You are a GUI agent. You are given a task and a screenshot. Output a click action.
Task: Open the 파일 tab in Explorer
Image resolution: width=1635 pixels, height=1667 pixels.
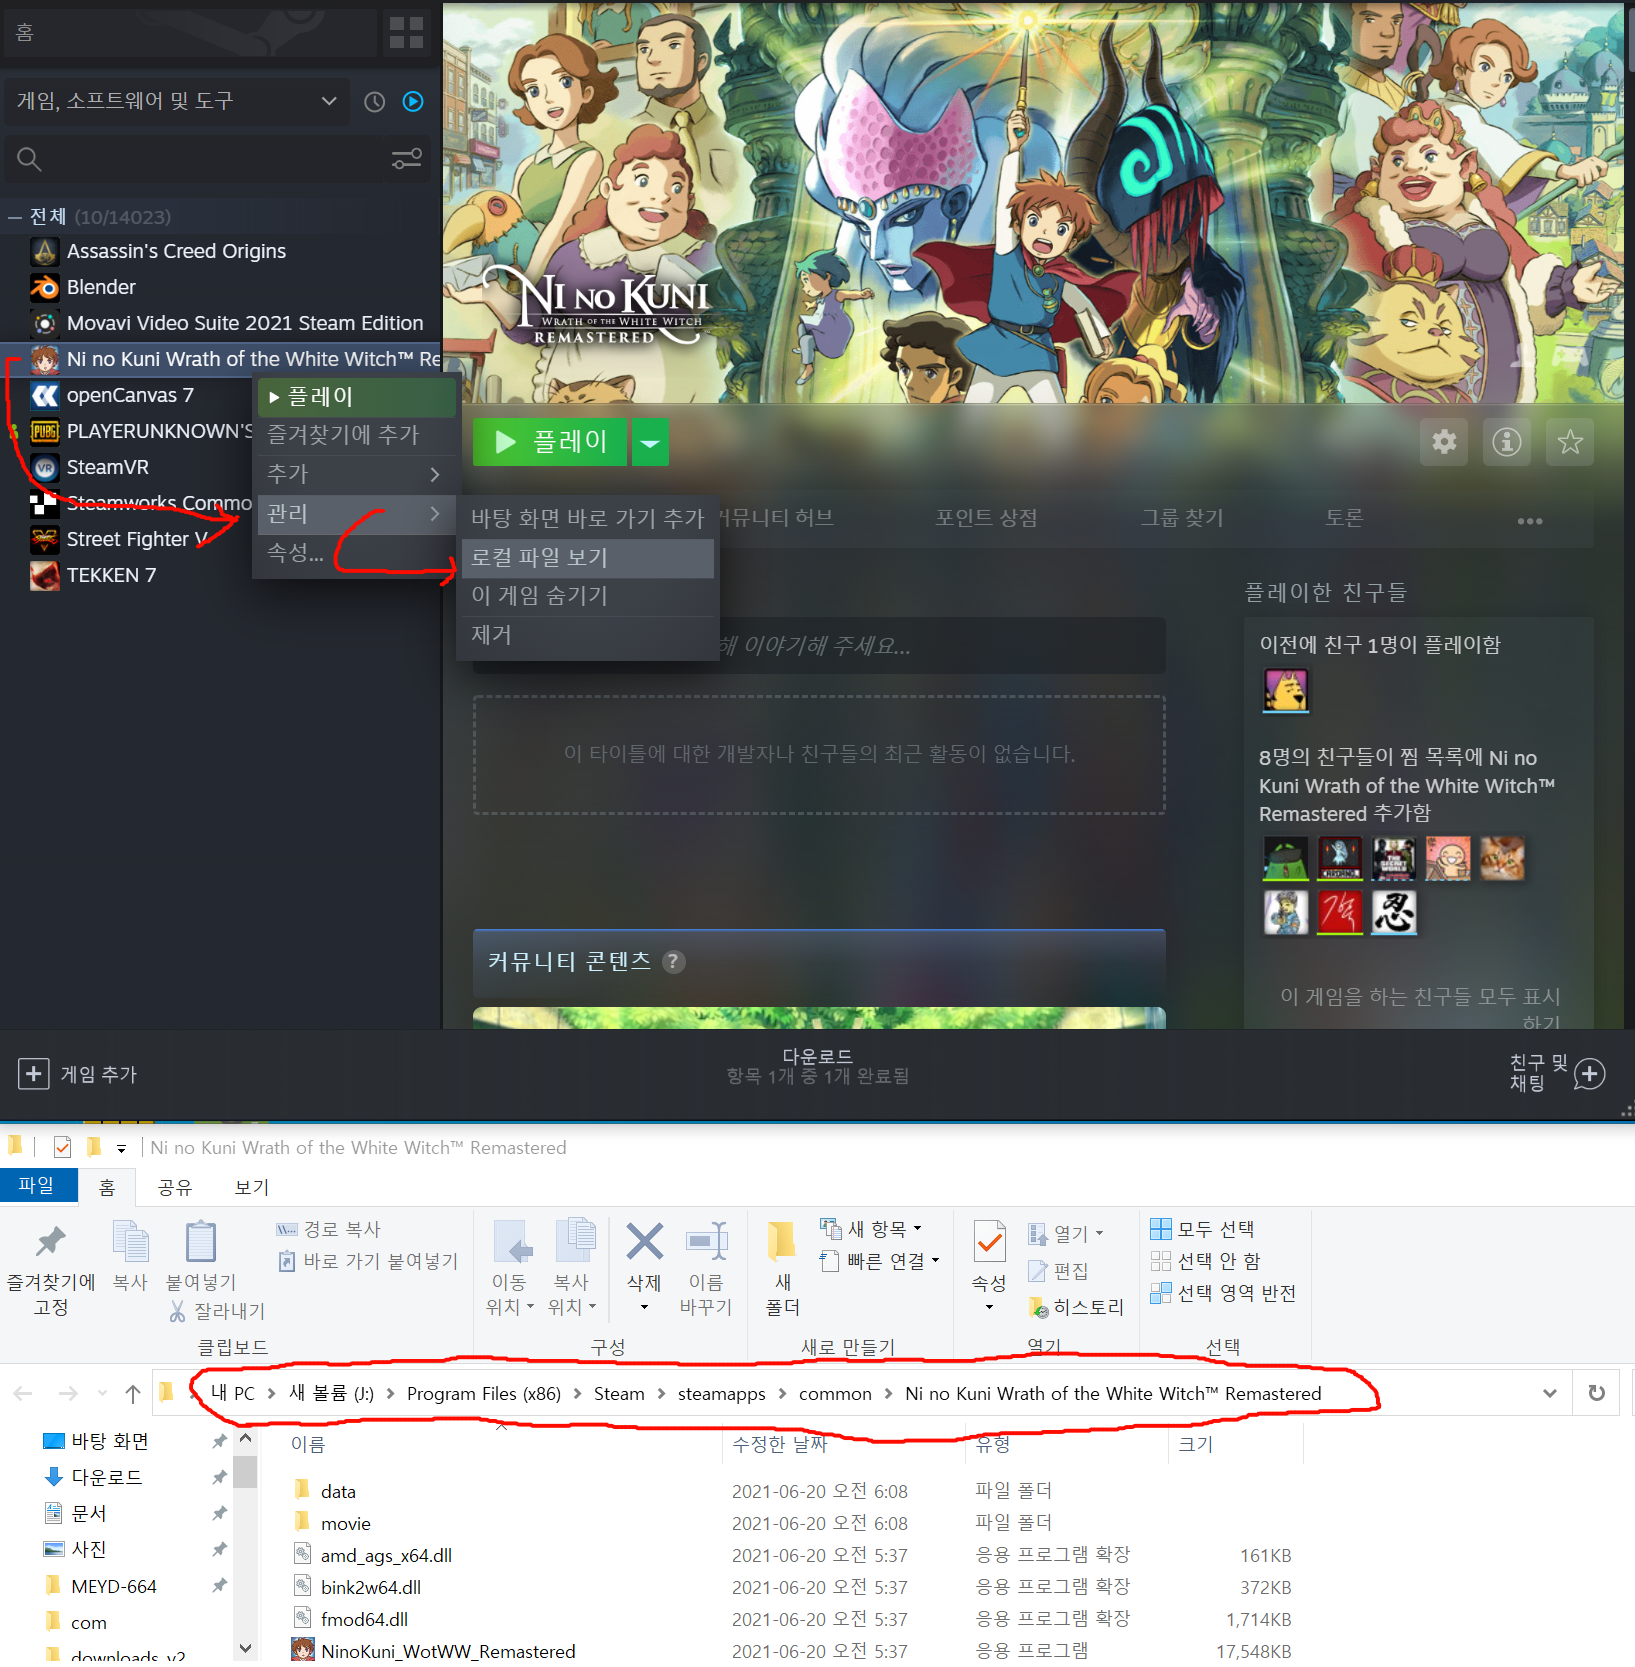[38, 1185]
